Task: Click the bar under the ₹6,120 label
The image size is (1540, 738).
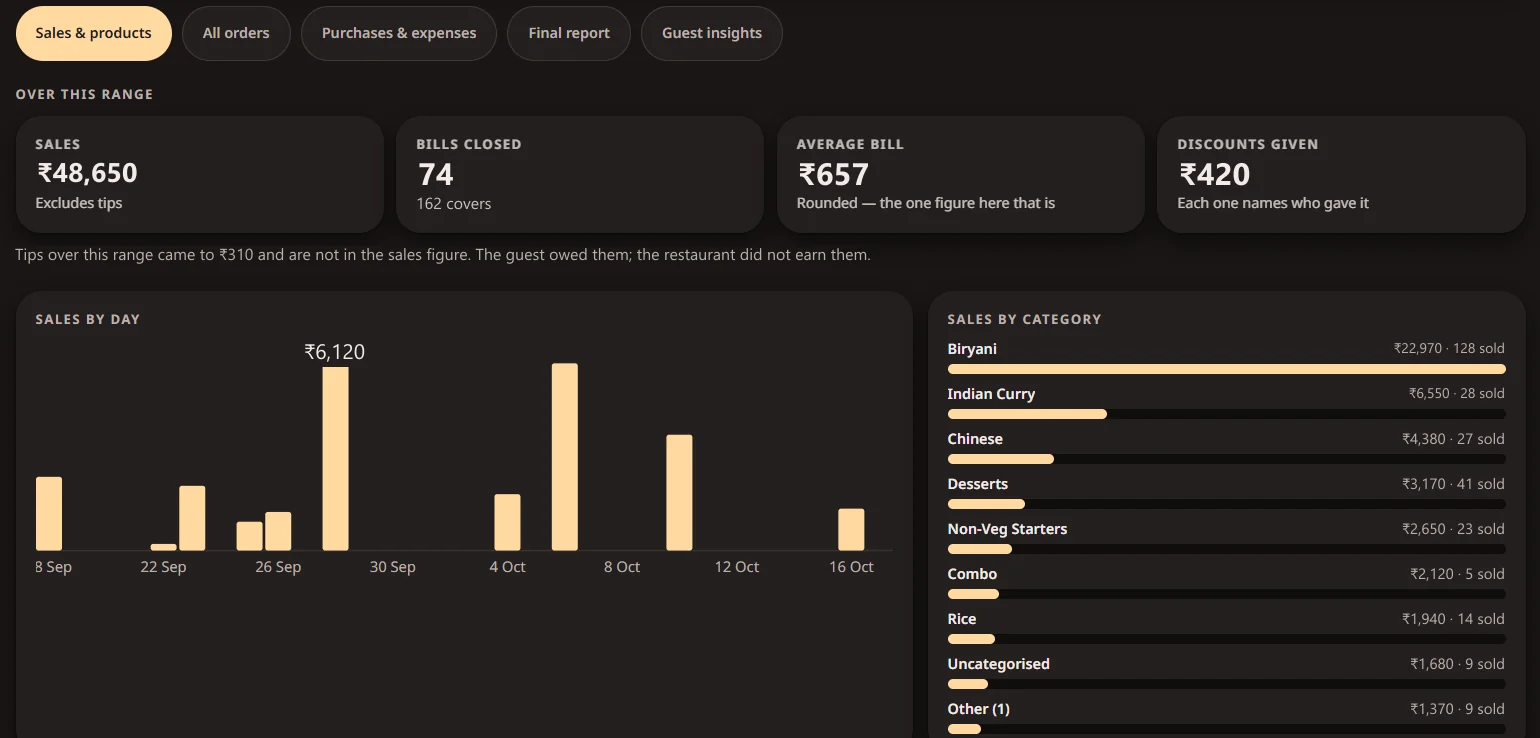Action: tap(335, 459)
